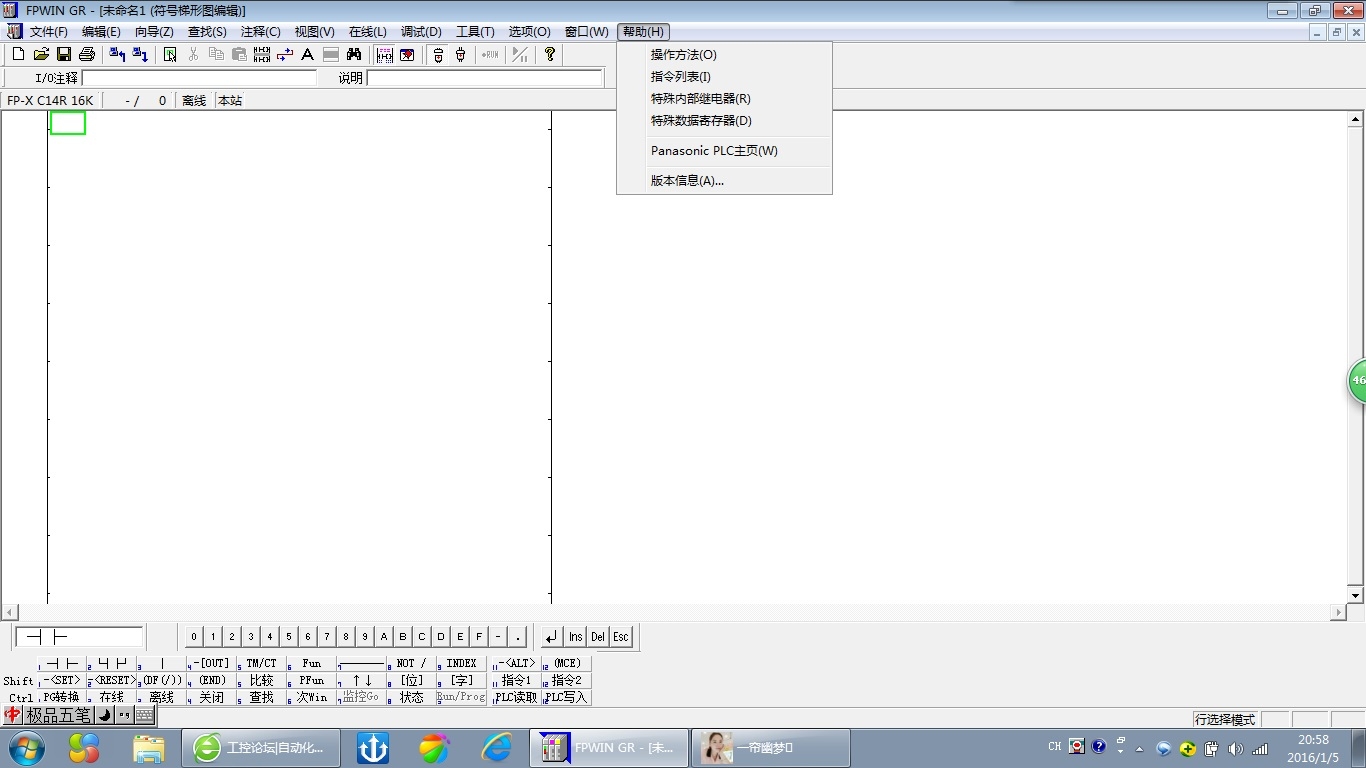Save the program using the floppy disk icon
The height and width of the screenshot is (768, 1366).
tap(64, 55)
